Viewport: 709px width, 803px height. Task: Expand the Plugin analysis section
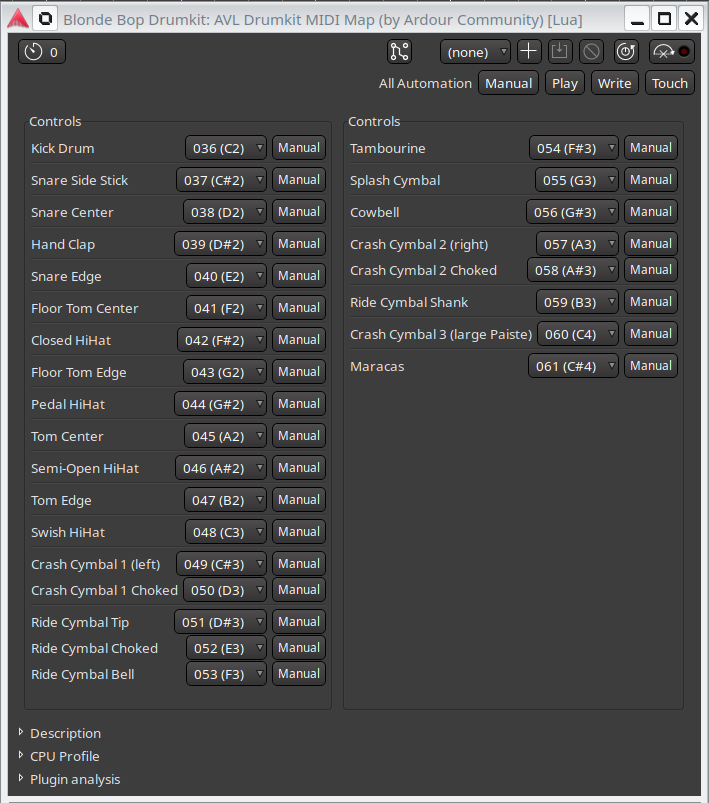[x=74, y=779]
